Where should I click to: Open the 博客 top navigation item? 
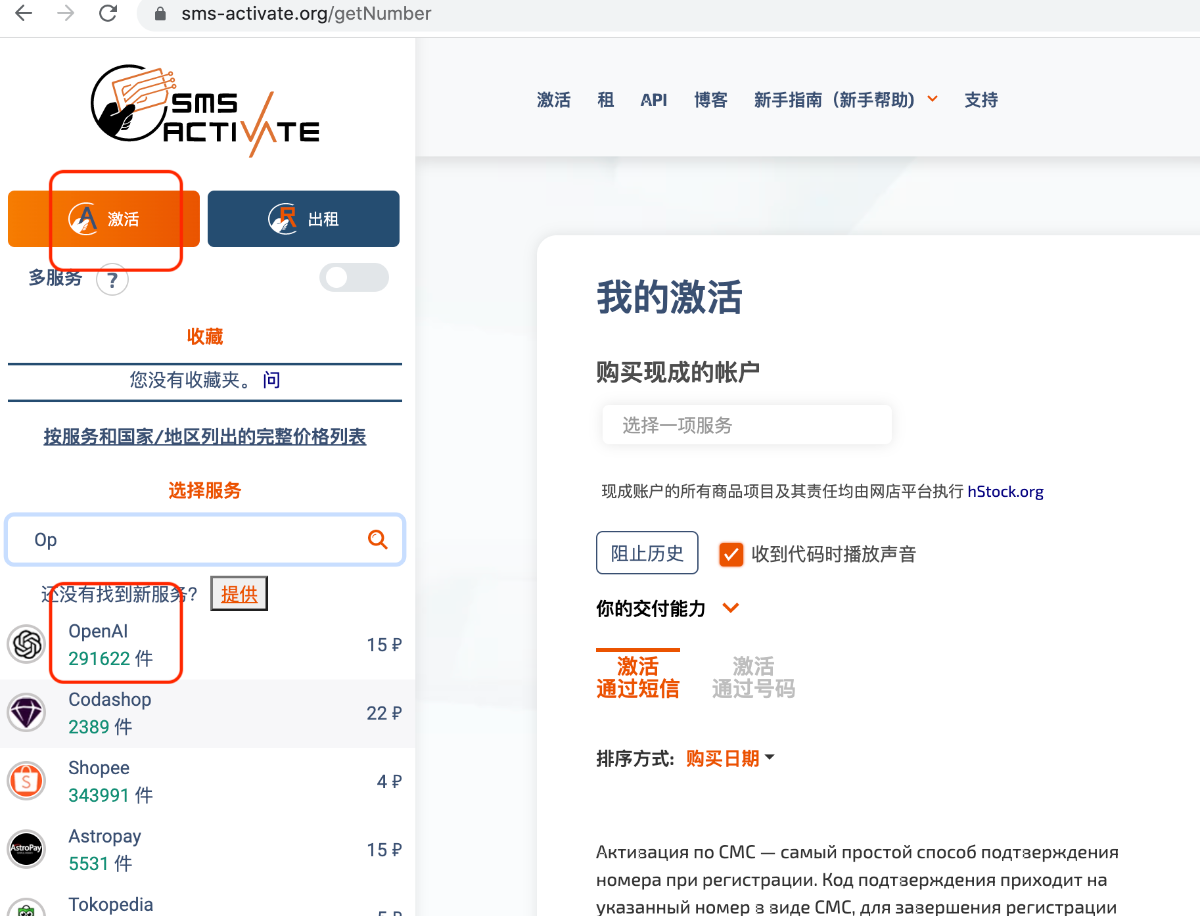[711, 100]
